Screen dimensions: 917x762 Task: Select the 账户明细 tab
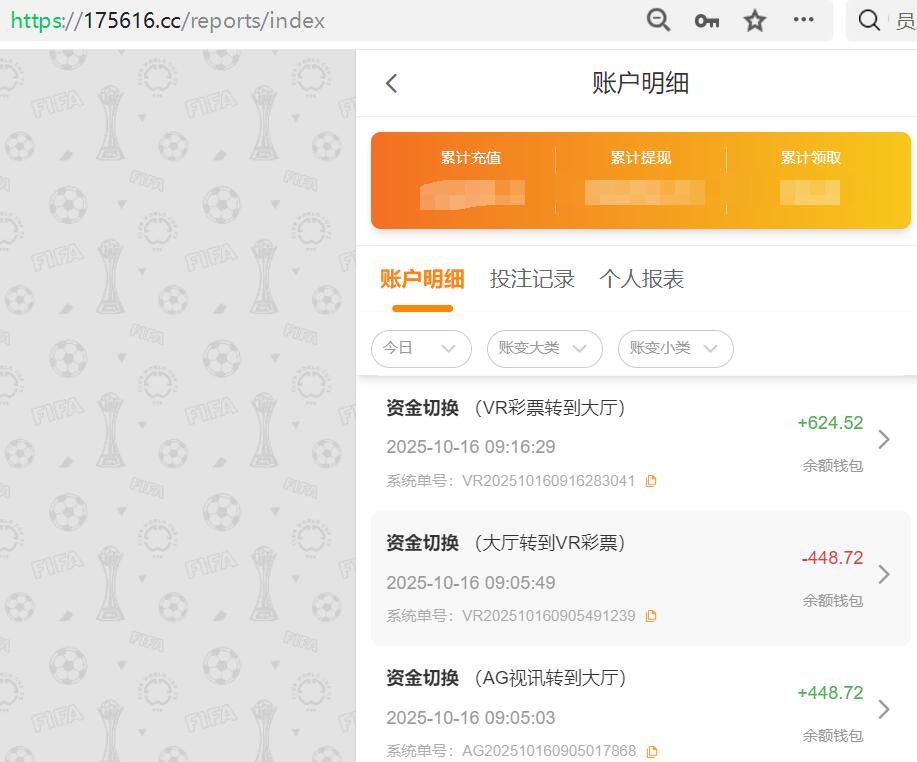421,279
